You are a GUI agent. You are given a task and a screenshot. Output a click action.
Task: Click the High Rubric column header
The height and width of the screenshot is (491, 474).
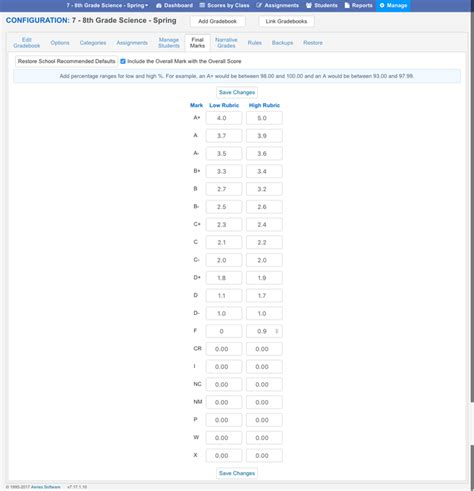pyautogui.click(x=264, y=105)
